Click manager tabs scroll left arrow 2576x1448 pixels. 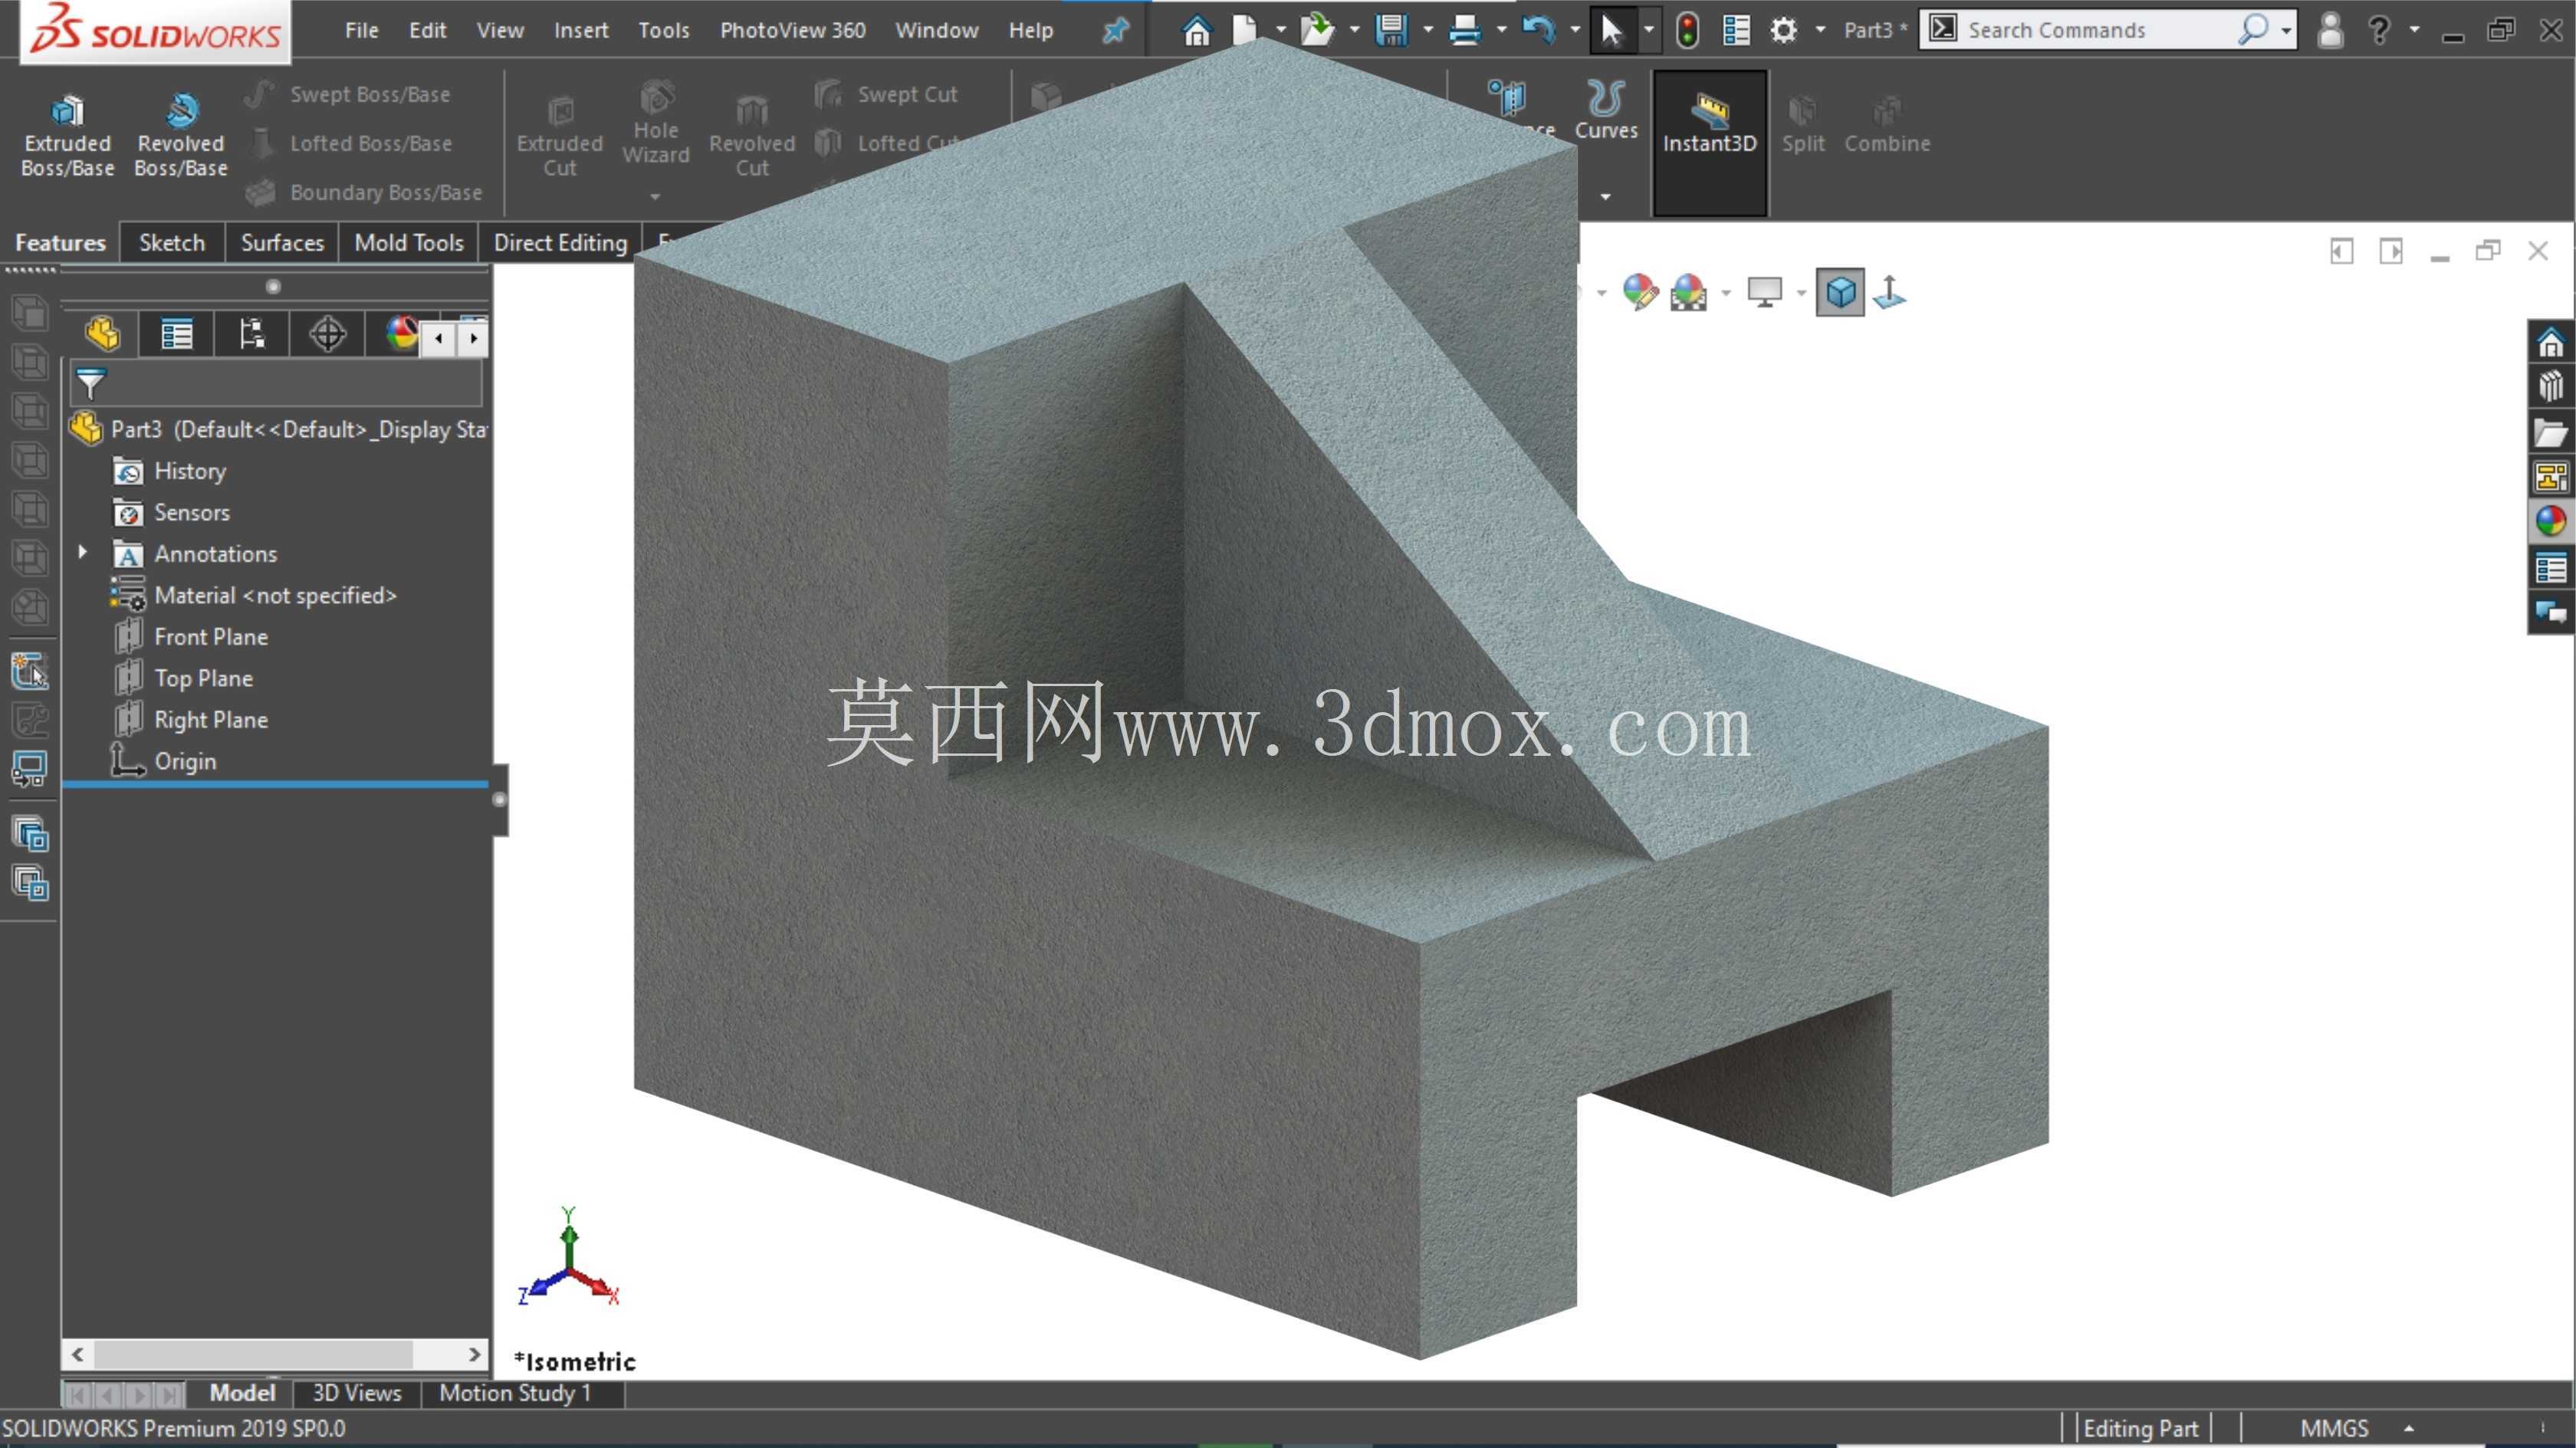pyautogui.click(x=438, y=339)
